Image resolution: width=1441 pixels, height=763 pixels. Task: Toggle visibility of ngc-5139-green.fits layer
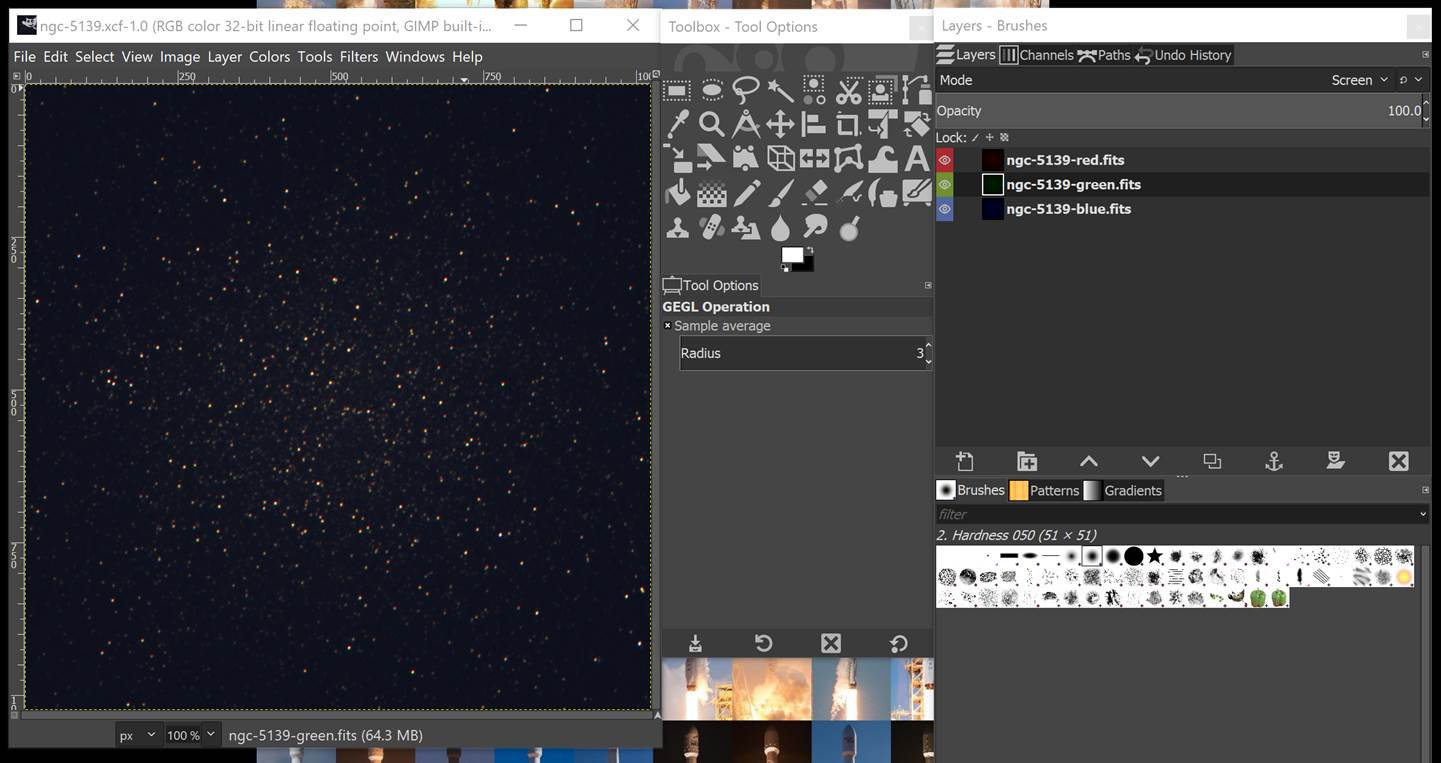(x=944, y=185)
